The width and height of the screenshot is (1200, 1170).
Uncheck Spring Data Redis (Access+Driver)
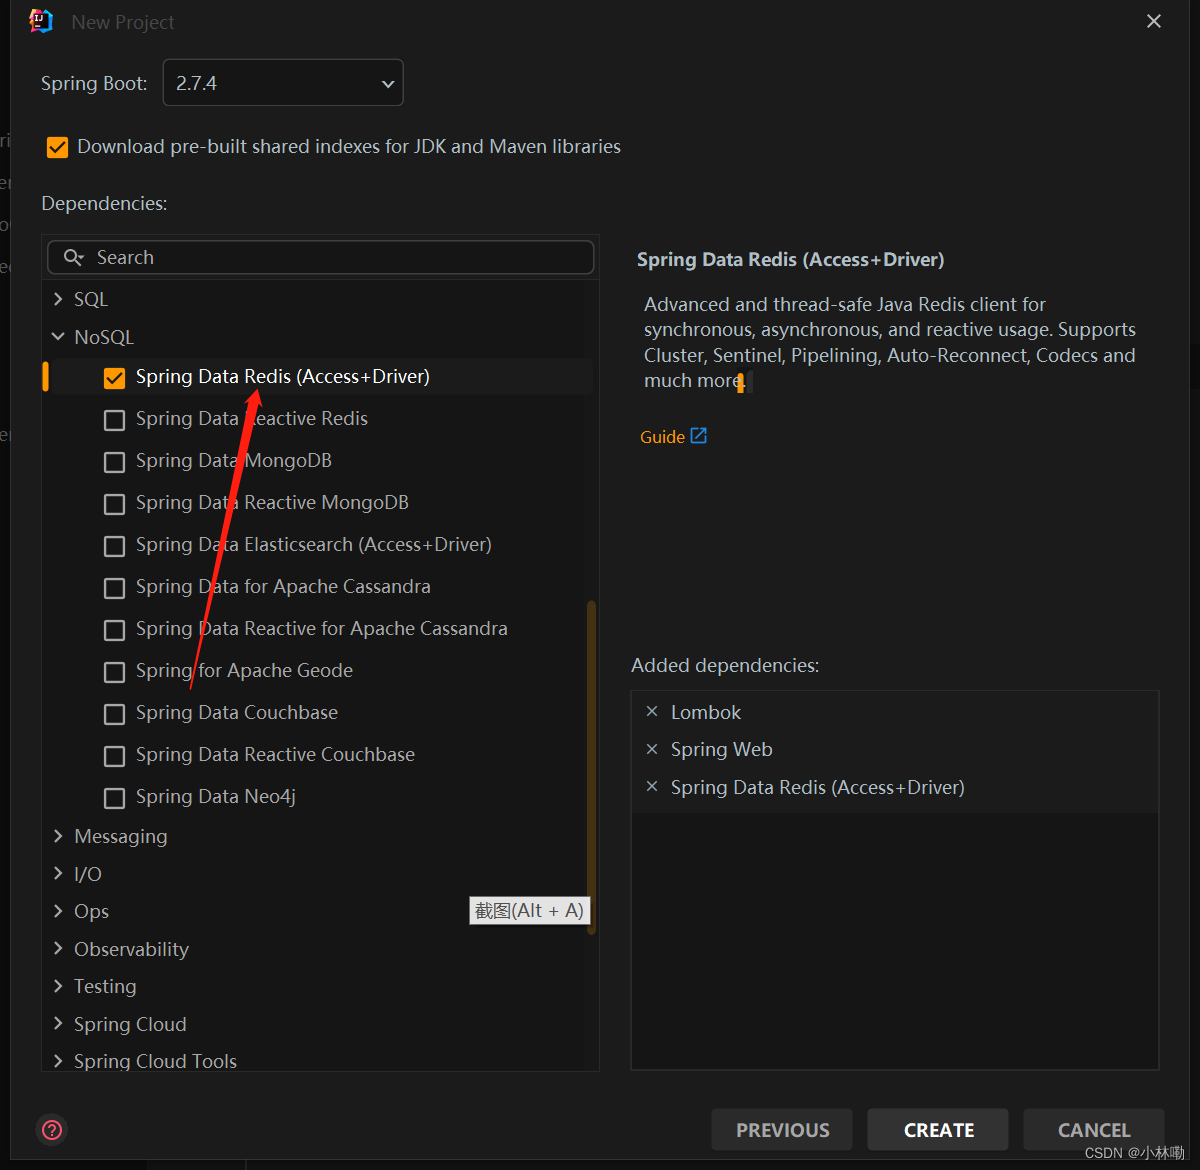point(115,377)
